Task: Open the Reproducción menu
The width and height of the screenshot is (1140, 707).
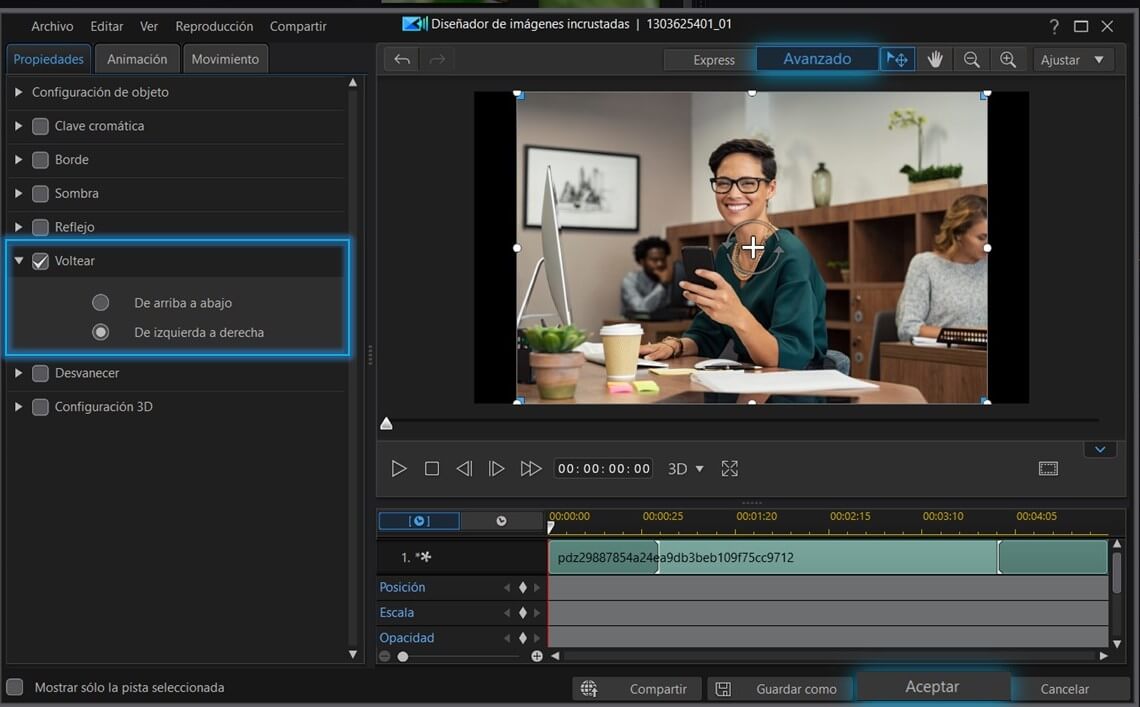Action: 214,26
